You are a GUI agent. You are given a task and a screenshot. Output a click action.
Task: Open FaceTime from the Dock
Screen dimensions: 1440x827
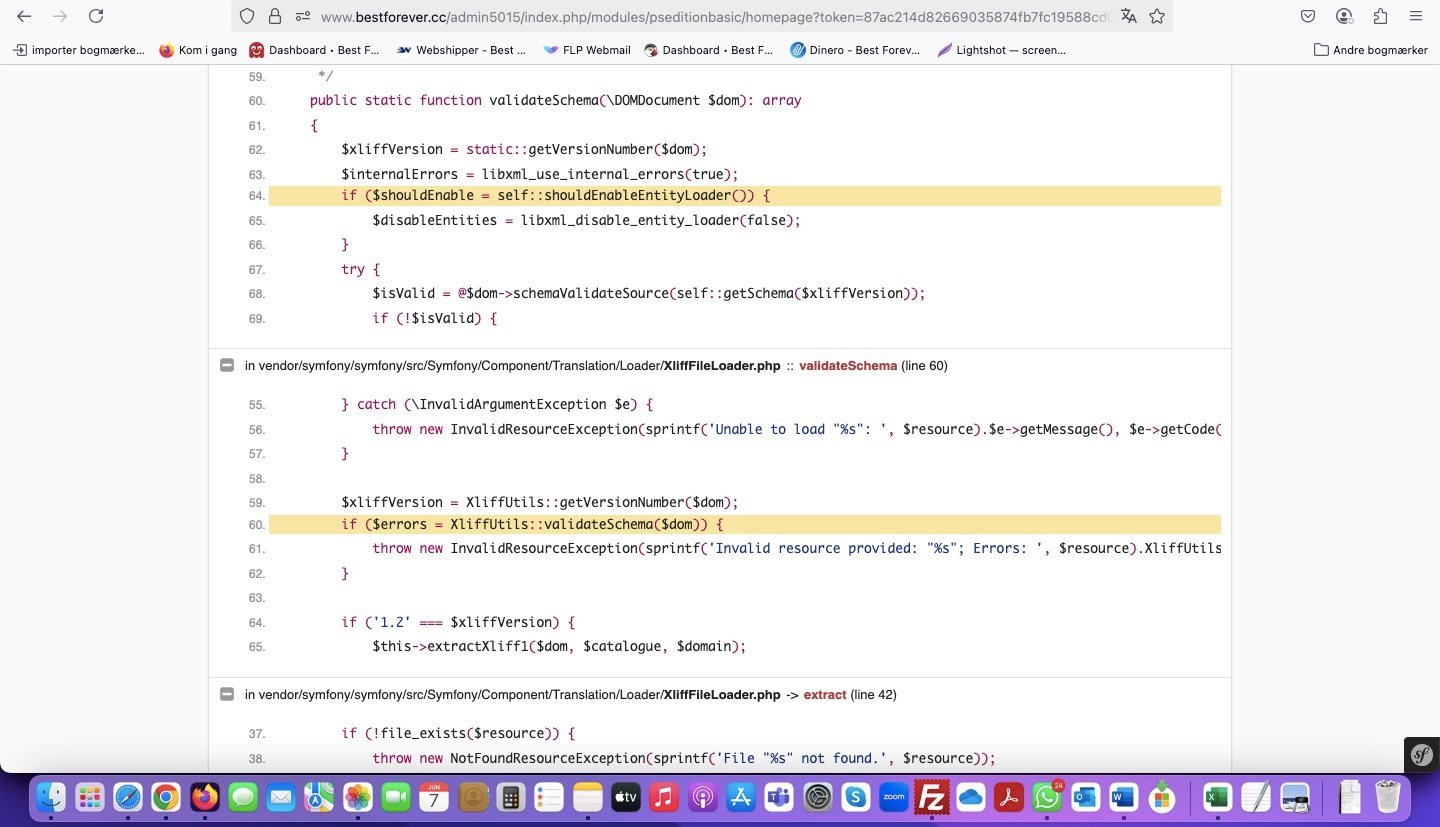[x=396, y=797]
